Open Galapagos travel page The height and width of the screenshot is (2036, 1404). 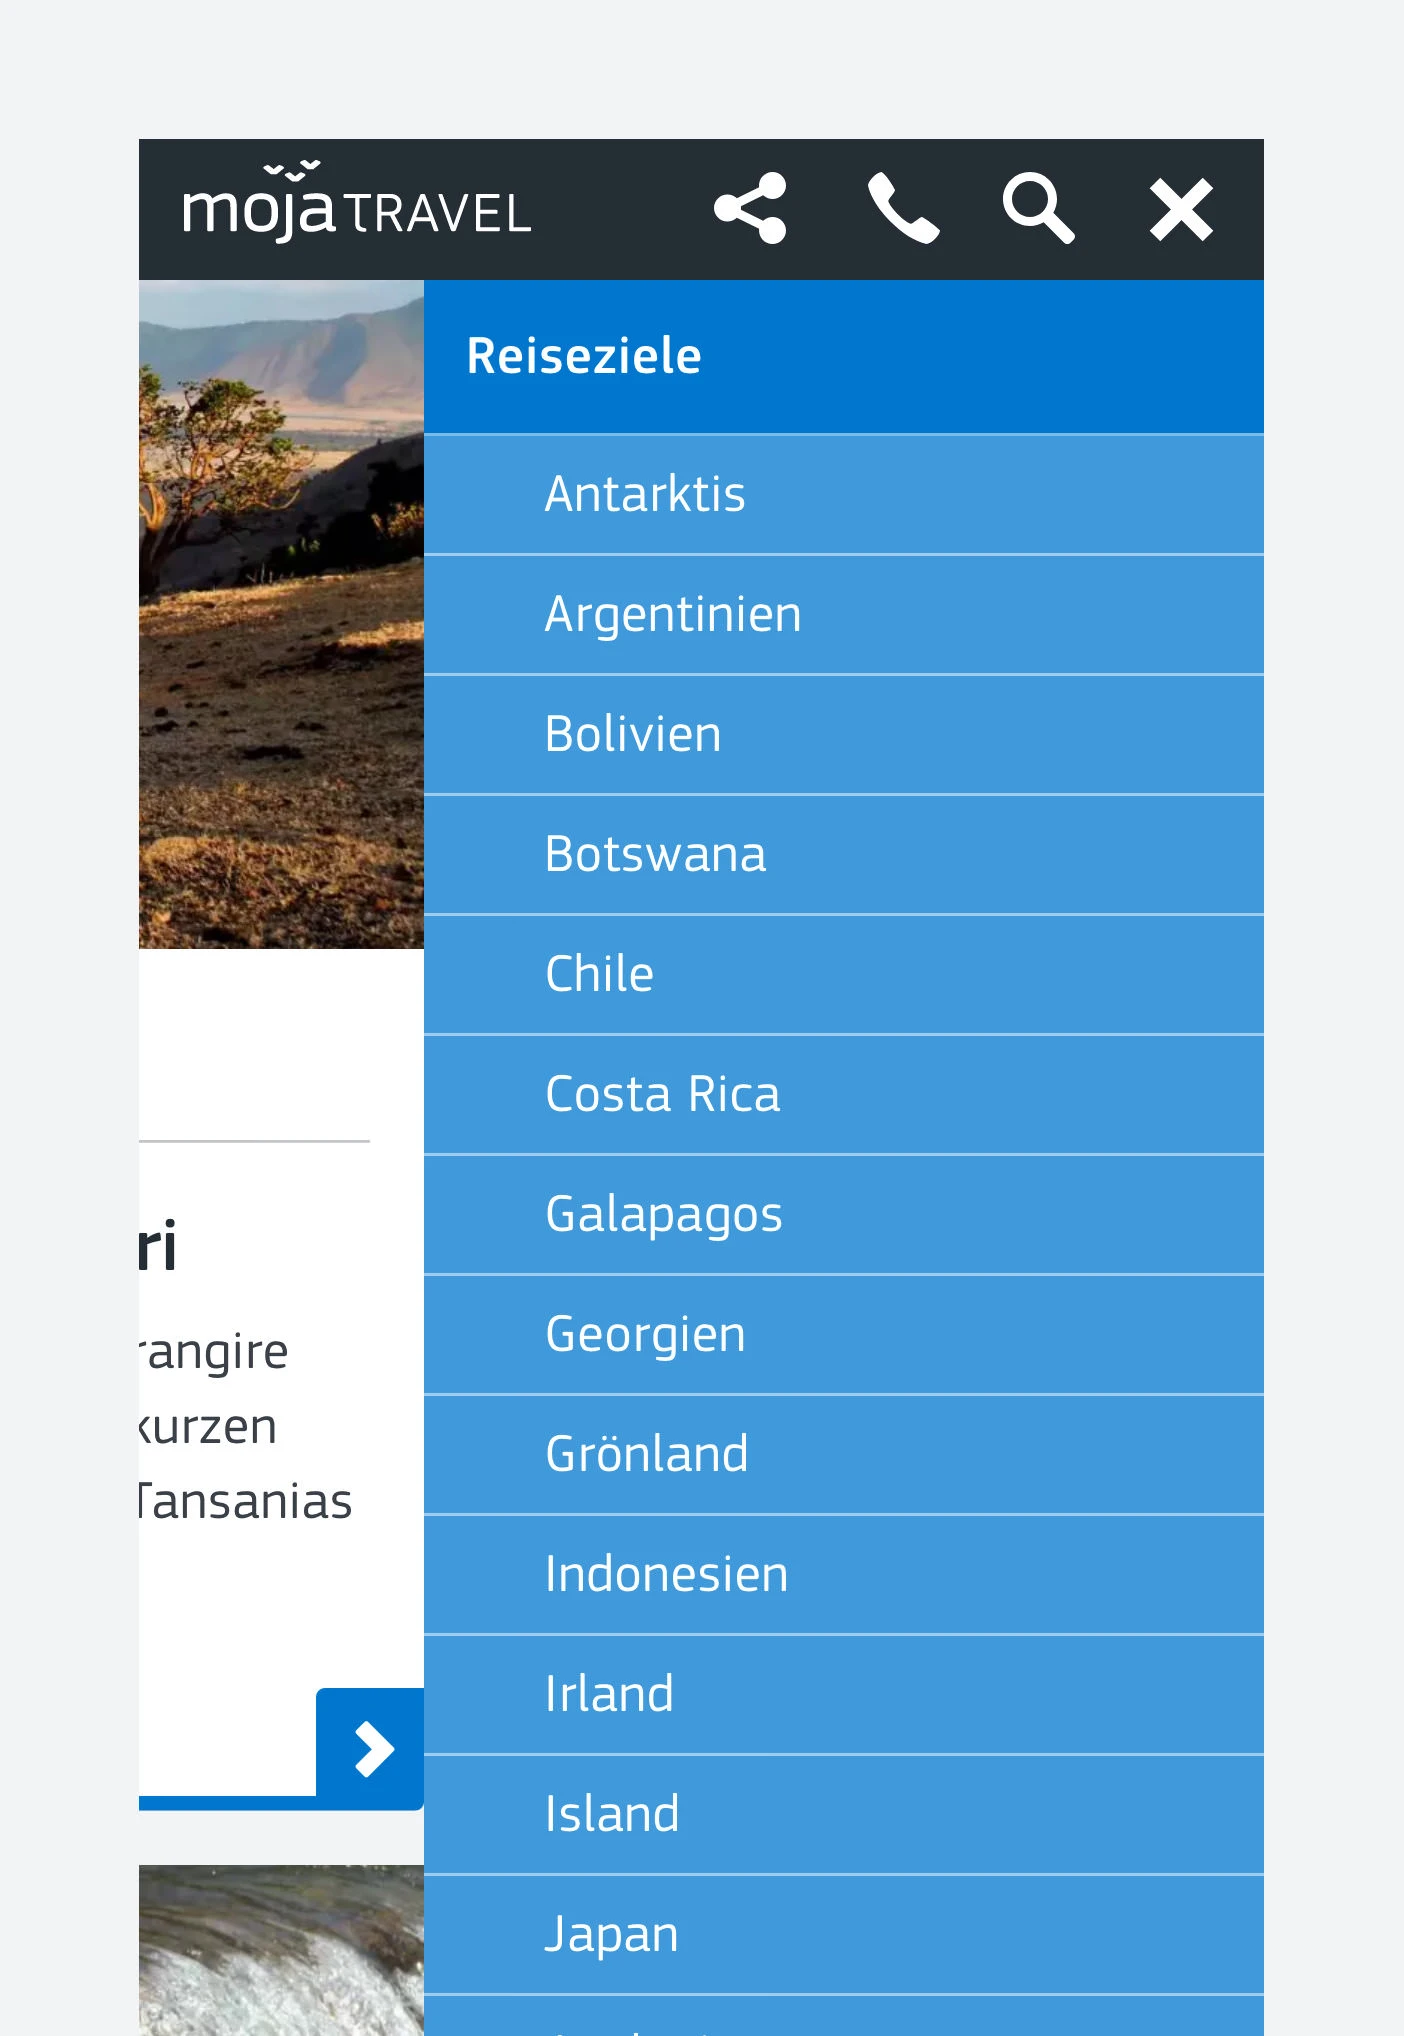click(844, 1215)
